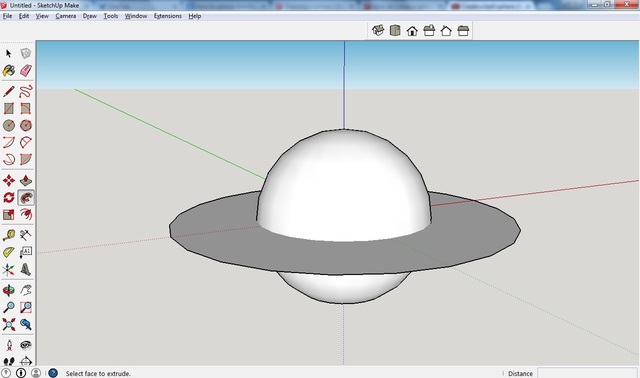Screen dimensions: 640x378
Task: Select the Protractor tool
Action: [9, 252]
